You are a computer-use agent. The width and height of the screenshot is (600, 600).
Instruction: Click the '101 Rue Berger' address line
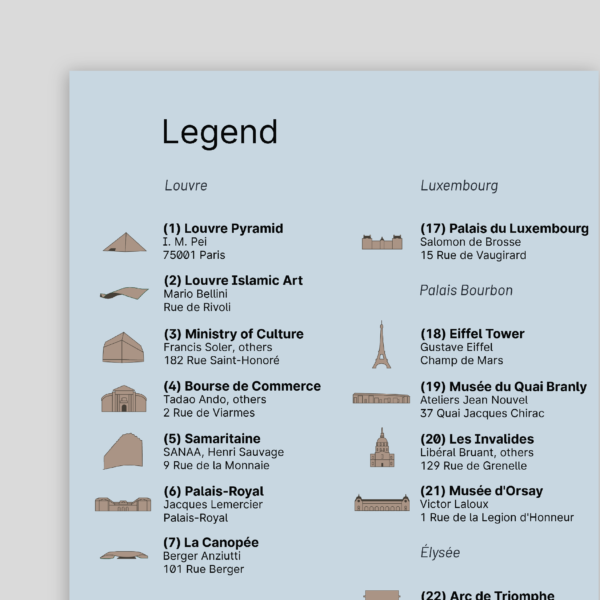pos(203,569)
